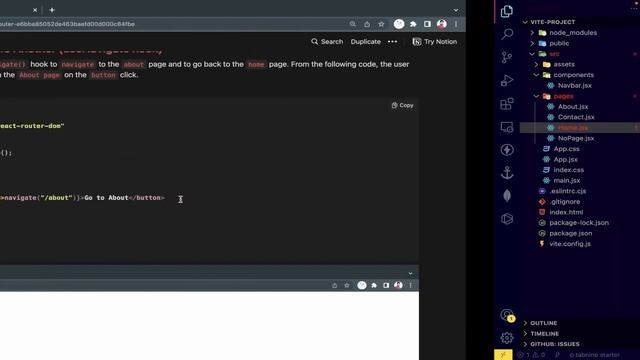Open About.jsx in the explorer
Image resolution: width=640 pixels, height=360 pixels.
coord(573,107)
